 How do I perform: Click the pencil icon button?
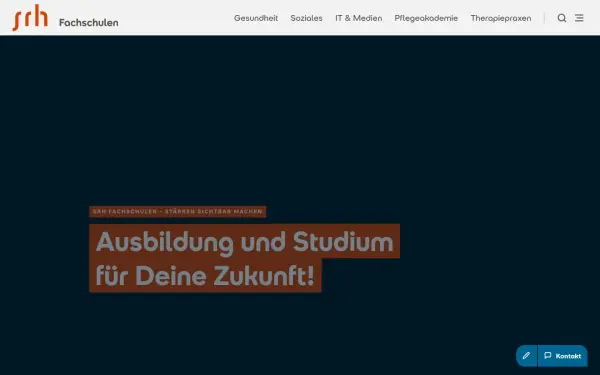click(526, 355)
